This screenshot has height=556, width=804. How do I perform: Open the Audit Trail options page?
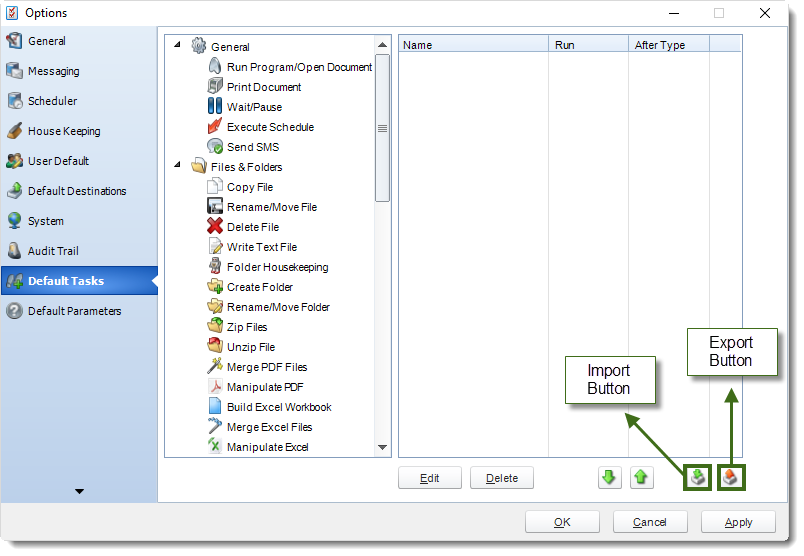[79, 251]
